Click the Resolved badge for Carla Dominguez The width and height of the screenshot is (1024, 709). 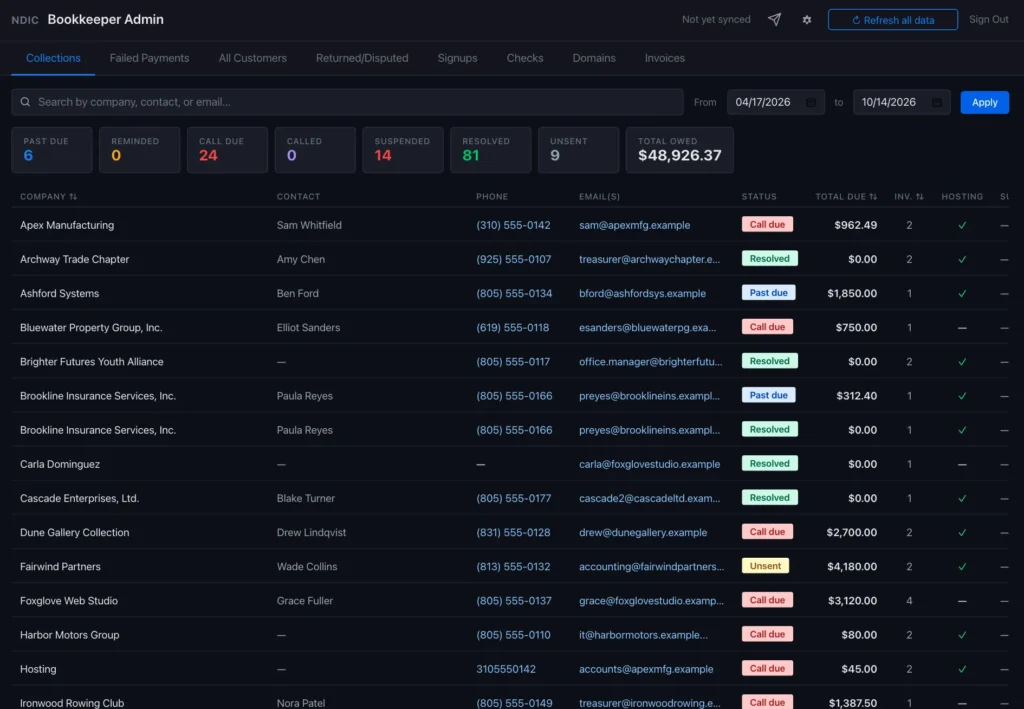[x=769, y=464]
